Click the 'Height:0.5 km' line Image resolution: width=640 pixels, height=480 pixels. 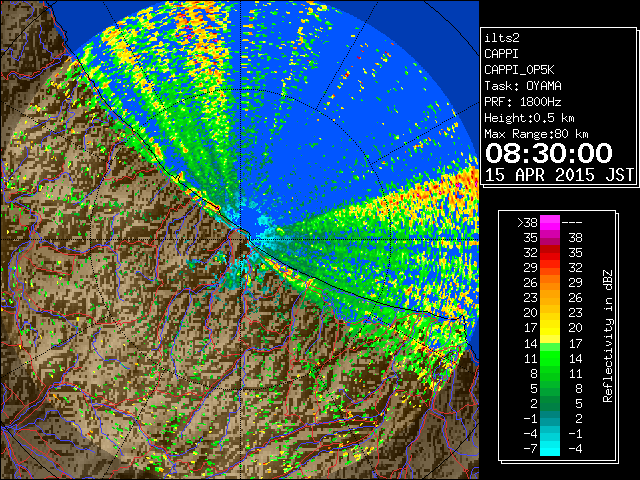coord(529,118)
